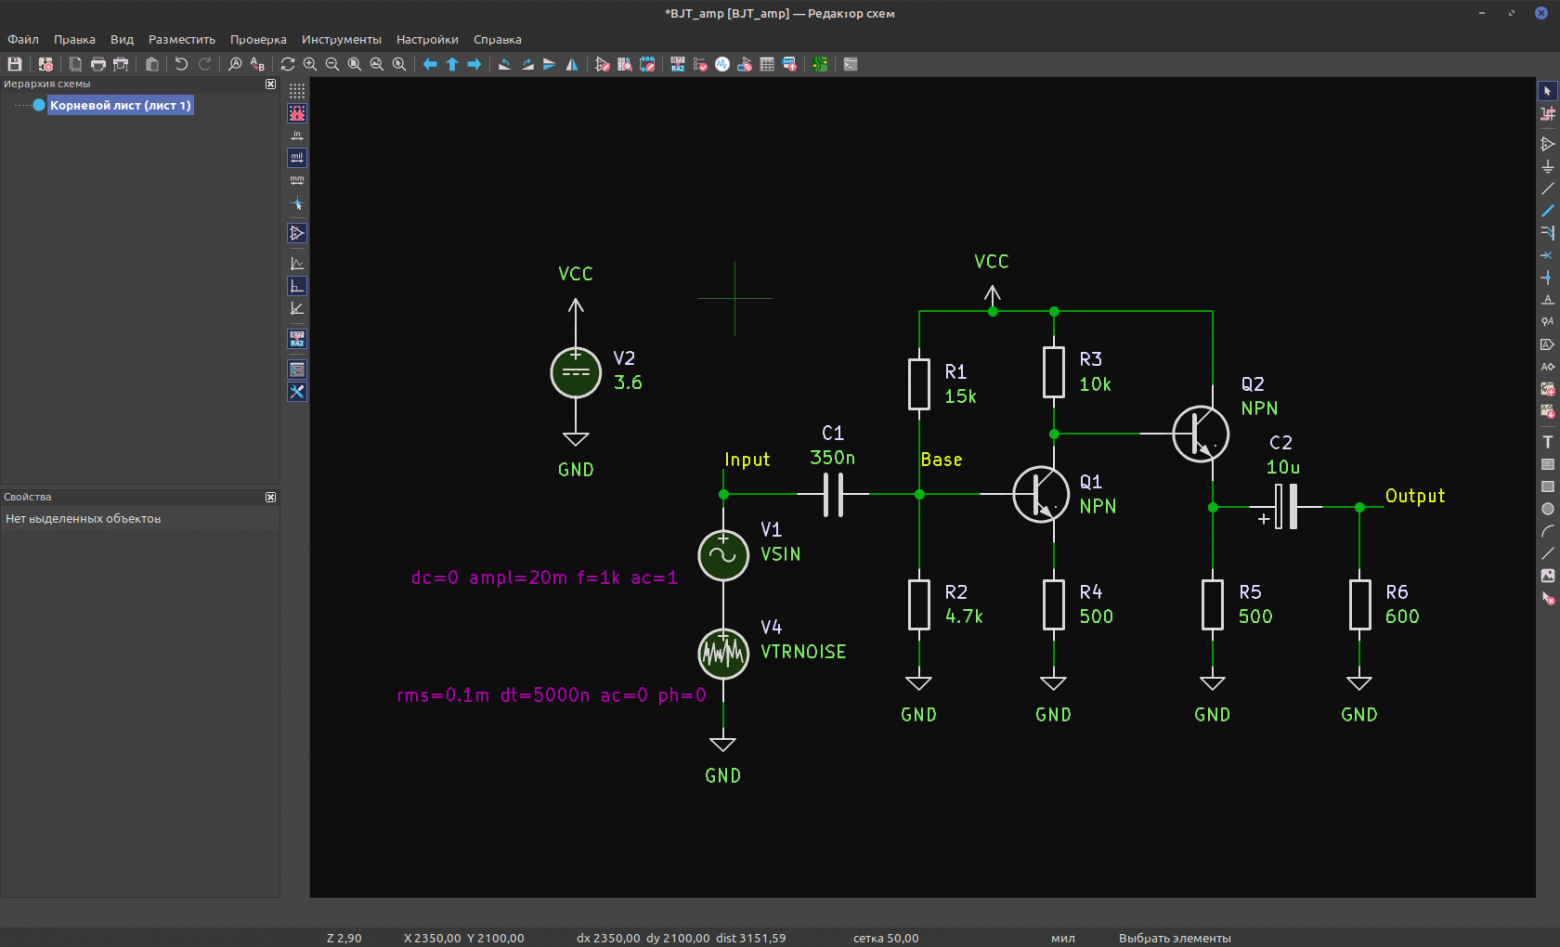Select the Draw wire tool

[x=1547, y=189]
